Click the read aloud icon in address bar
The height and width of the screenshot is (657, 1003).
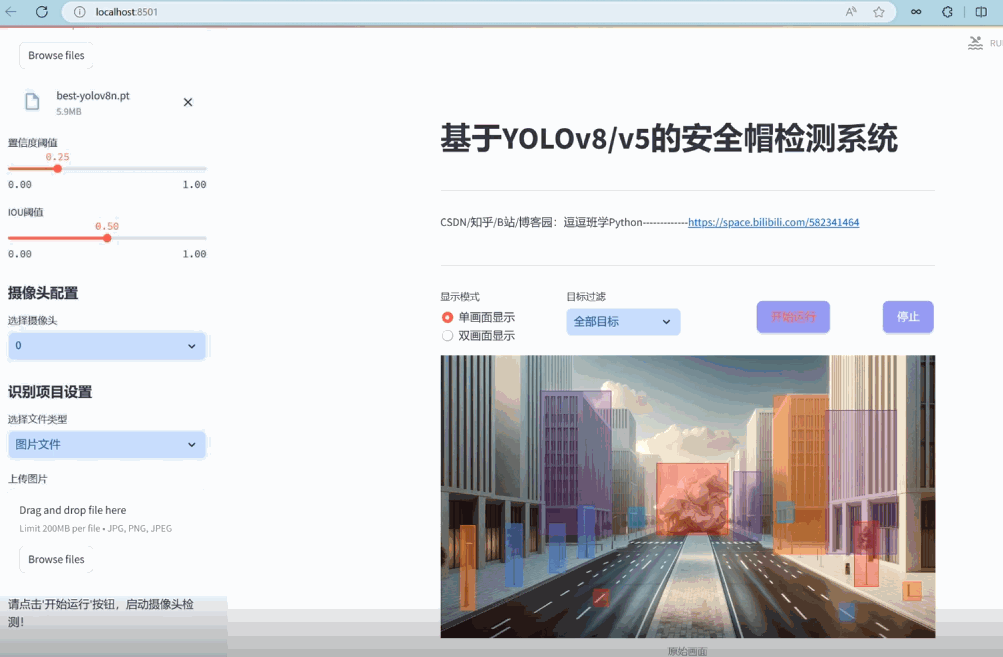[x=851, y=12]
